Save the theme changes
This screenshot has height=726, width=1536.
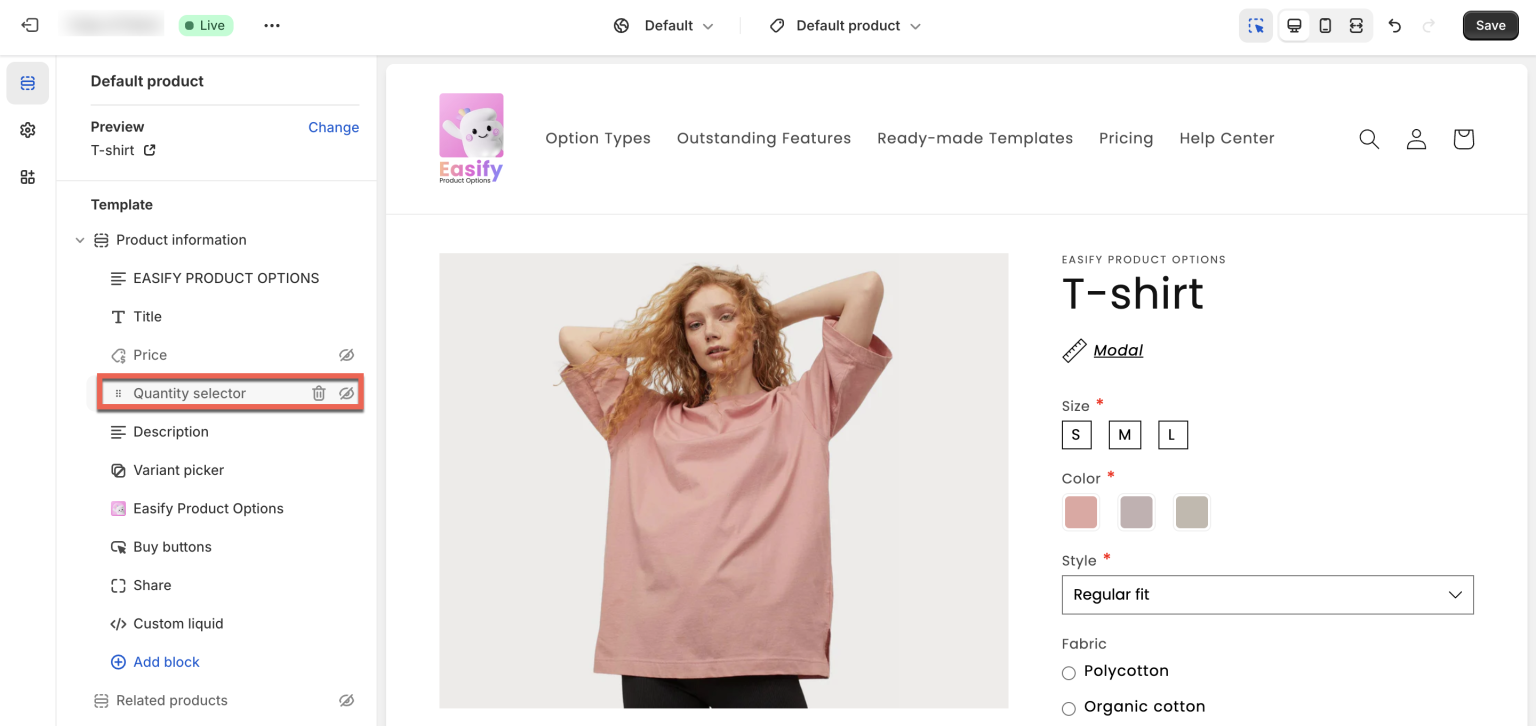coord(1490,25)
